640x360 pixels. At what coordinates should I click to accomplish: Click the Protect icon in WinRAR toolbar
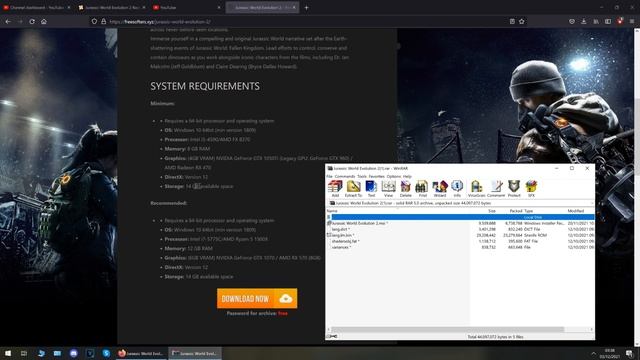514,189
